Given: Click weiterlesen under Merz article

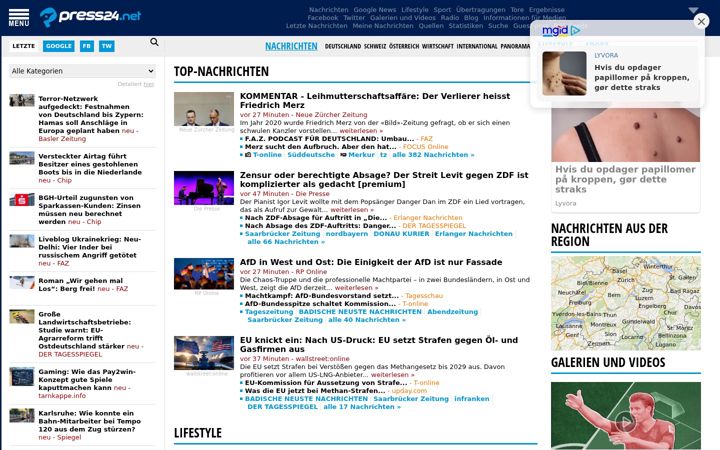Looking at the screenshot, I should 361,131.
